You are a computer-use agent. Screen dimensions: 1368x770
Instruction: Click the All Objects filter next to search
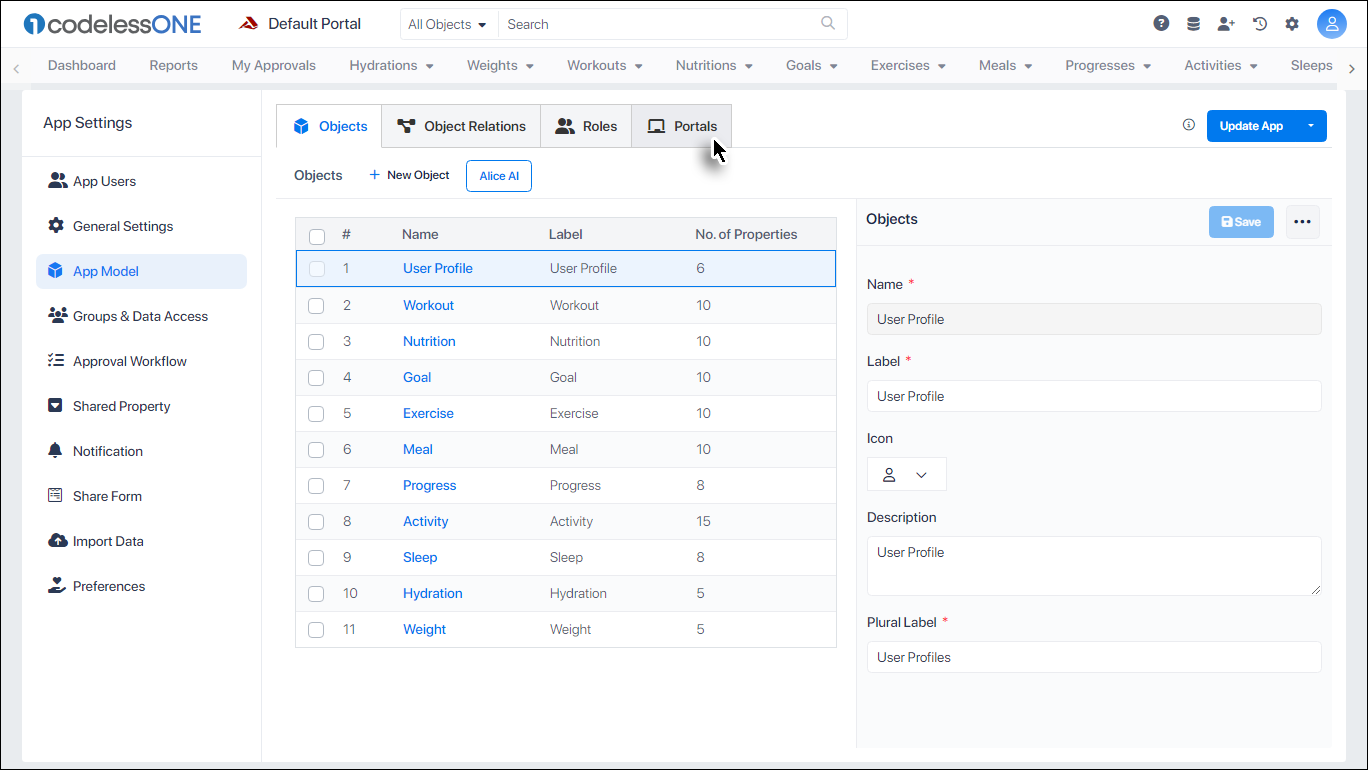click(448, 23)
